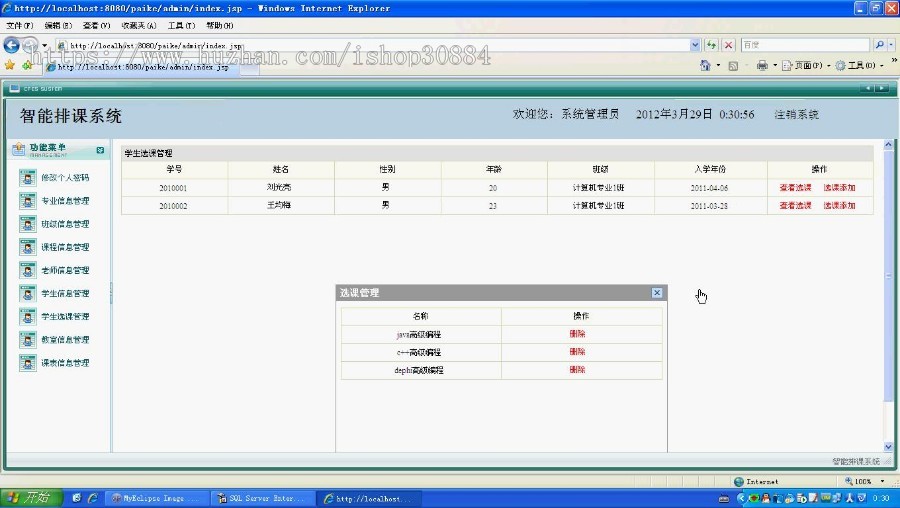The height and width of the screenshot is (508, 900).
Task: Open the 文件(F) menu
Action: [x=20, y=26]
